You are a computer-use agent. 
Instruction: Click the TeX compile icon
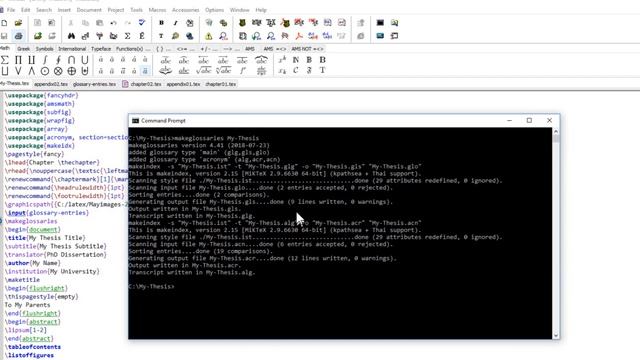271,23
